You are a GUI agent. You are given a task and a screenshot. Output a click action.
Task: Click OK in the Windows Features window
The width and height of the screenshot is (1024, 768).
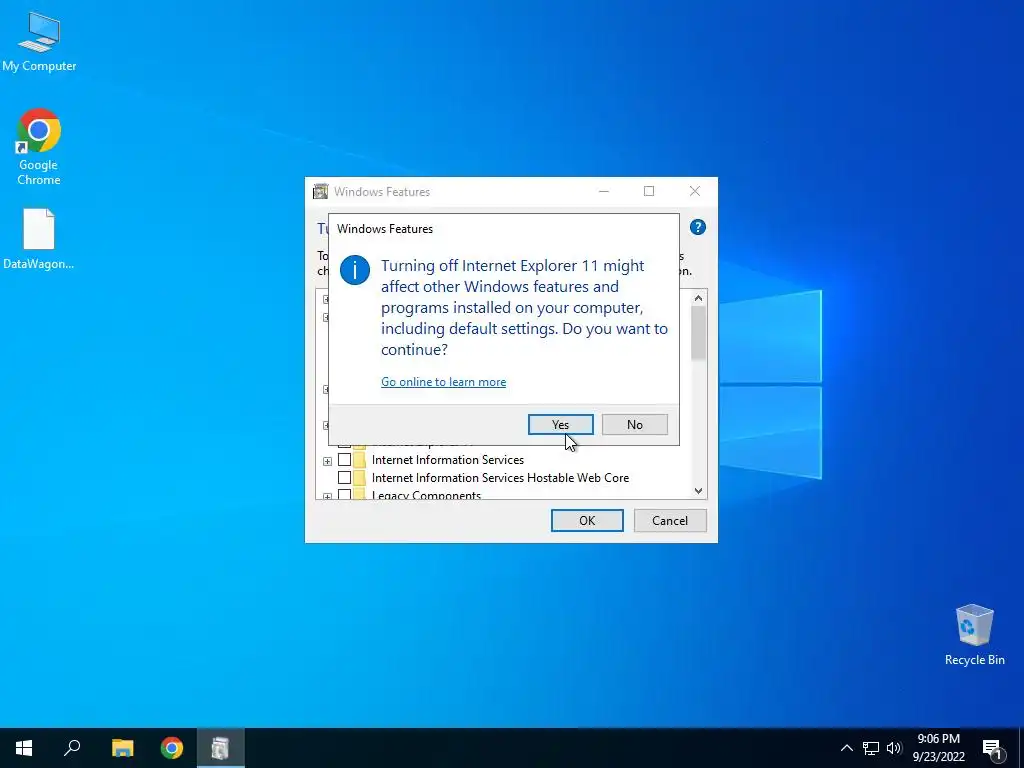point(587,520)
